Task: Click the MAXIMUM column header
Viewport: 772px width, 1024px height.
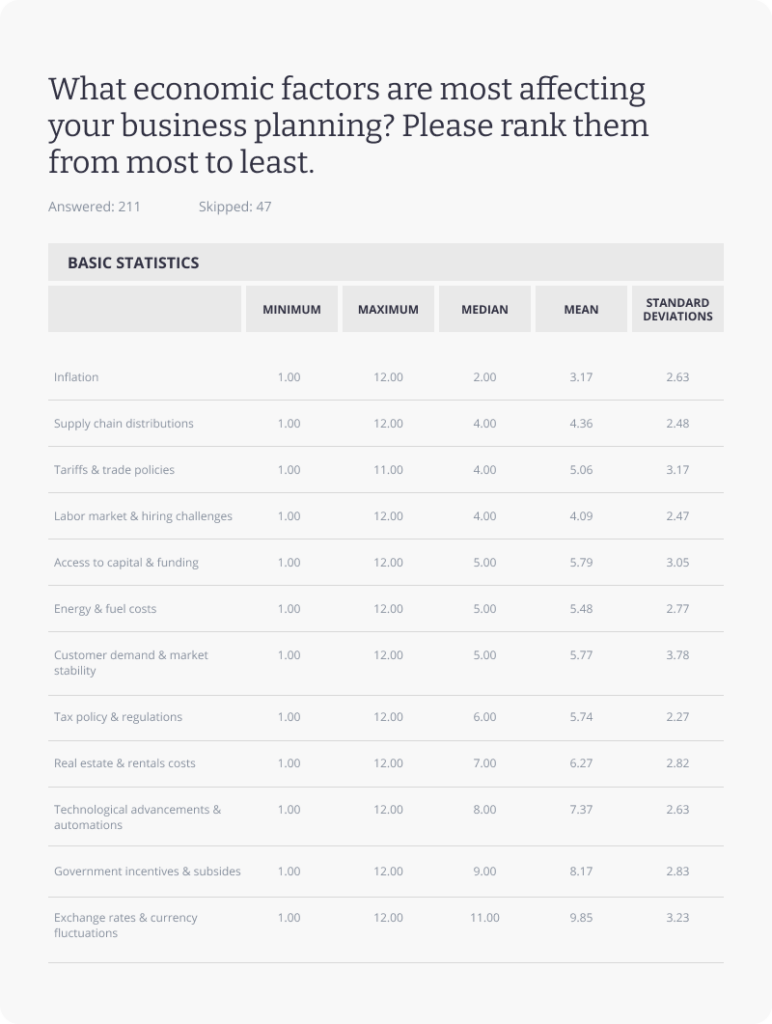Action: pos(388,309)
